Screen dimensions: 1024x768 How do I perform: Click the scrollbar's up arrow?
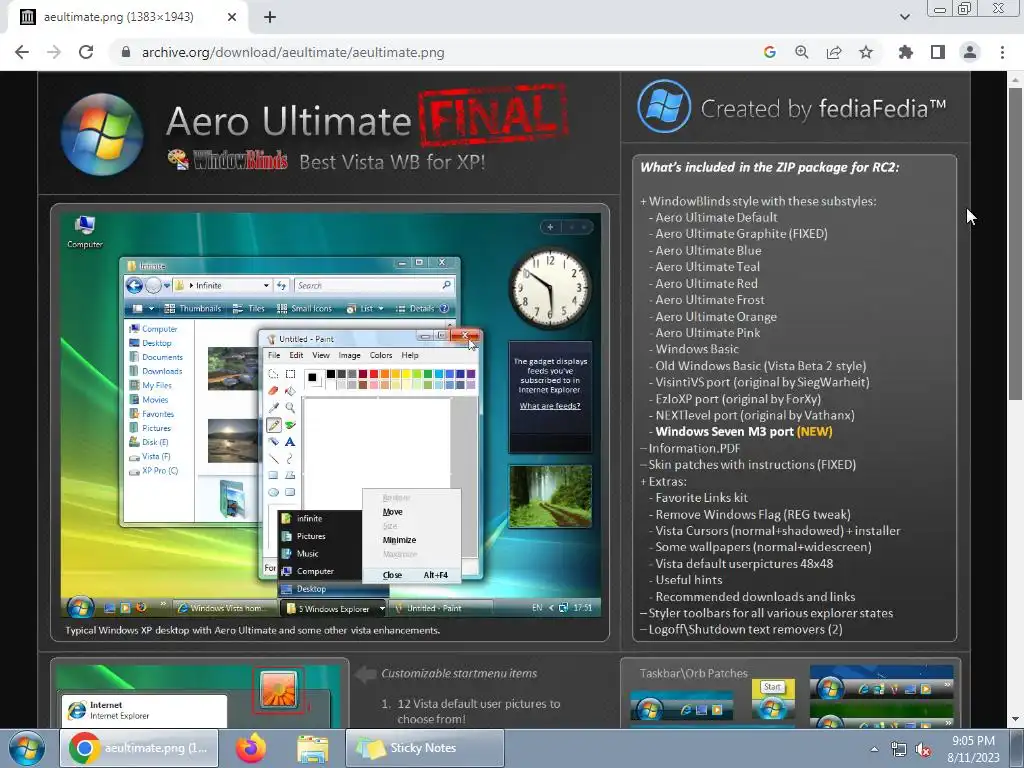point(1015,79)
